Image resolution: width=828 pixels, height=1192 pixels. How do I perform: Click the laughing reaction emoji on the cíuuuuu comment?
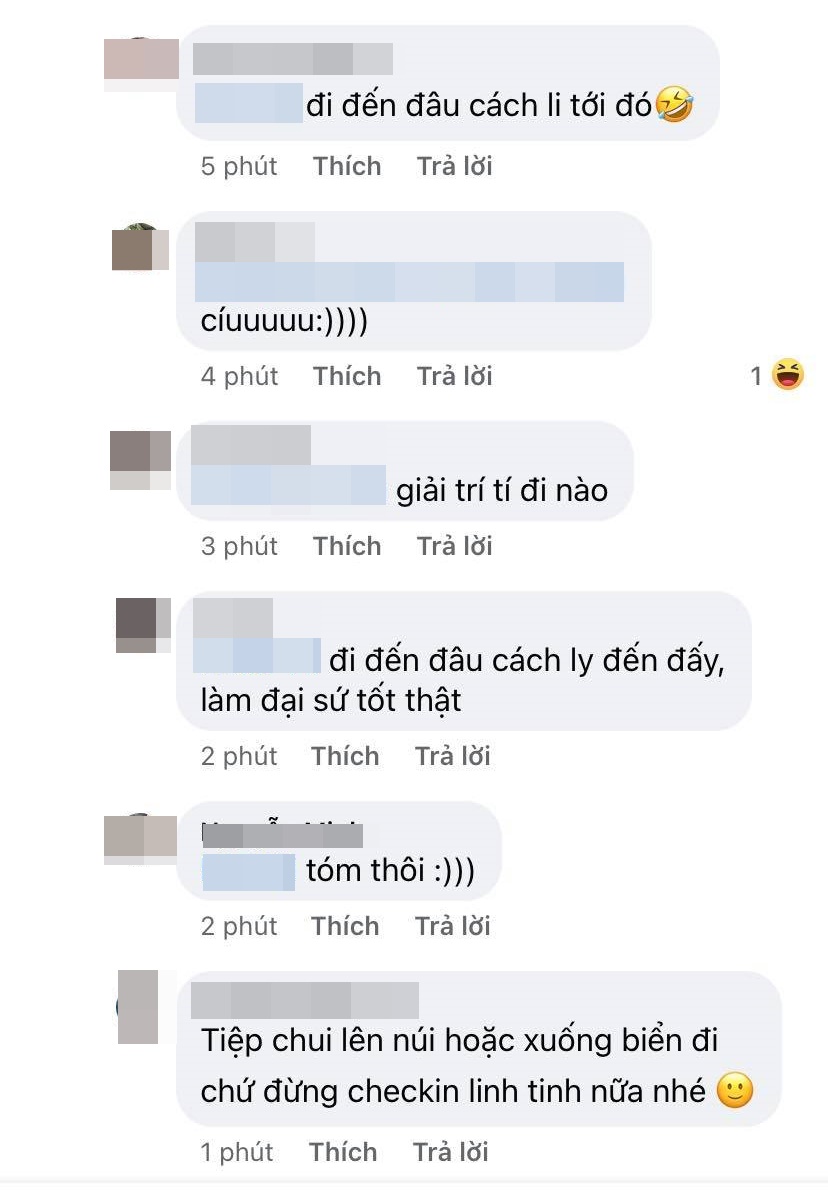pyautogui.click(x=788, y=375)
